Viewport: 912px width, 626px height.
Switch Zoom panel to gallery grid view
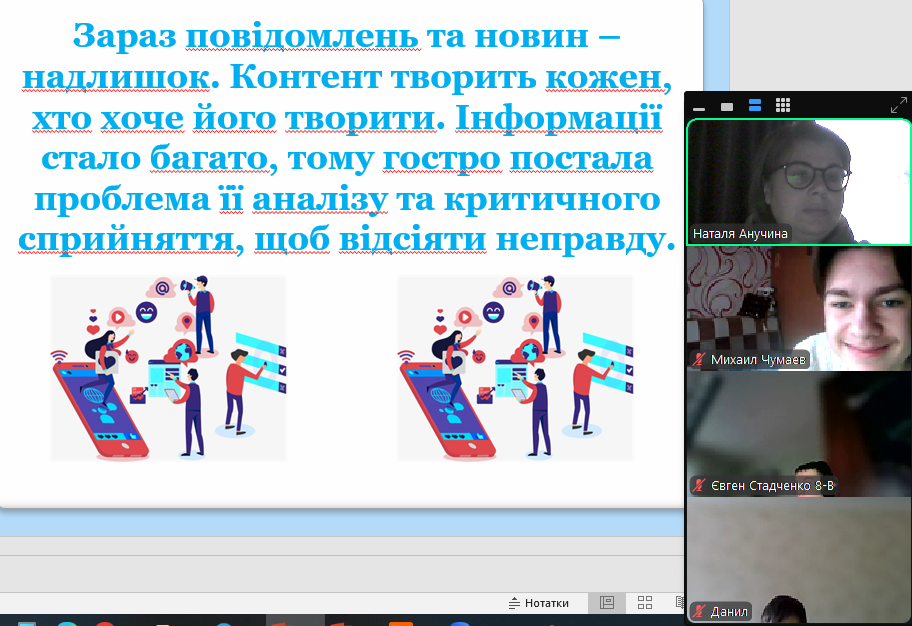coord(783,106)
